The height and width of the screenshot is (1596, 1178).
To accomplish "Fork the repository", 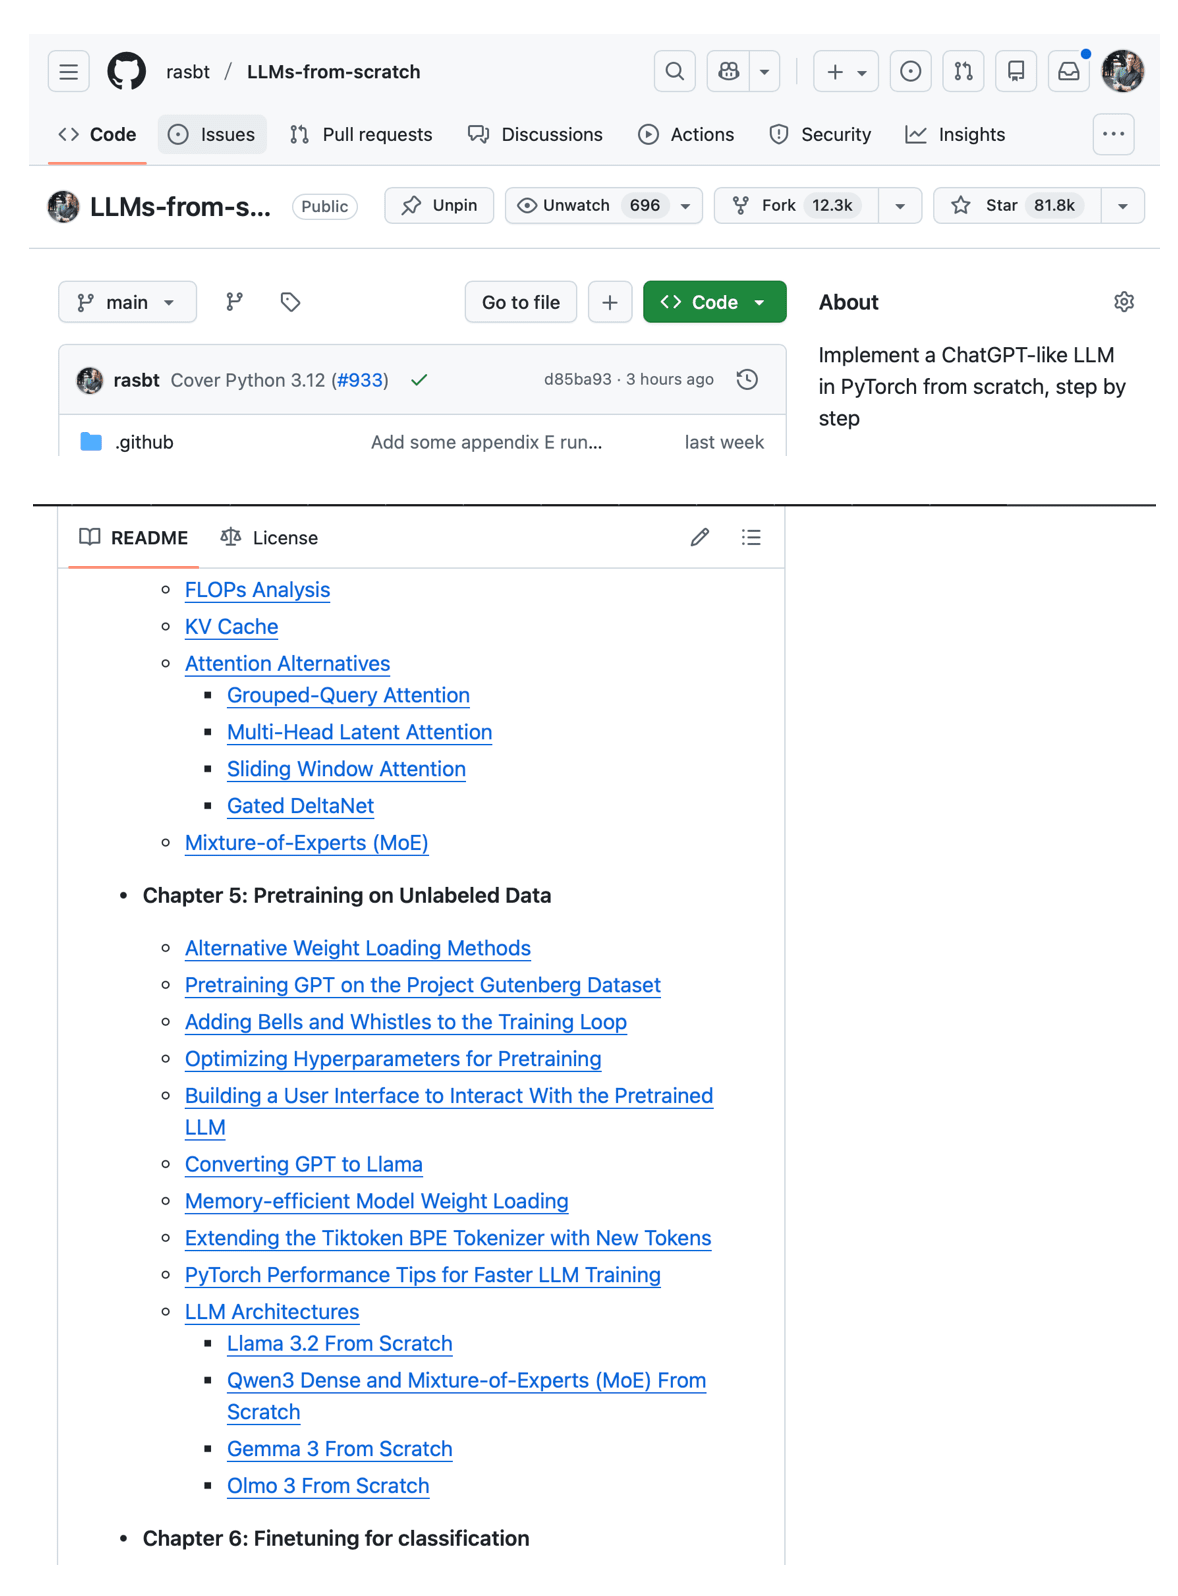I will click(797, 205).
